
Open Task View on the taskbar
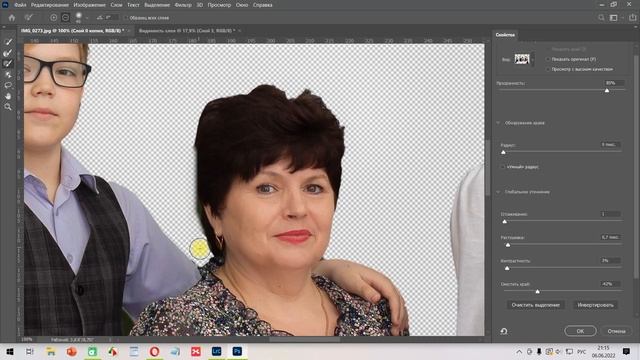tap(29, 351)
